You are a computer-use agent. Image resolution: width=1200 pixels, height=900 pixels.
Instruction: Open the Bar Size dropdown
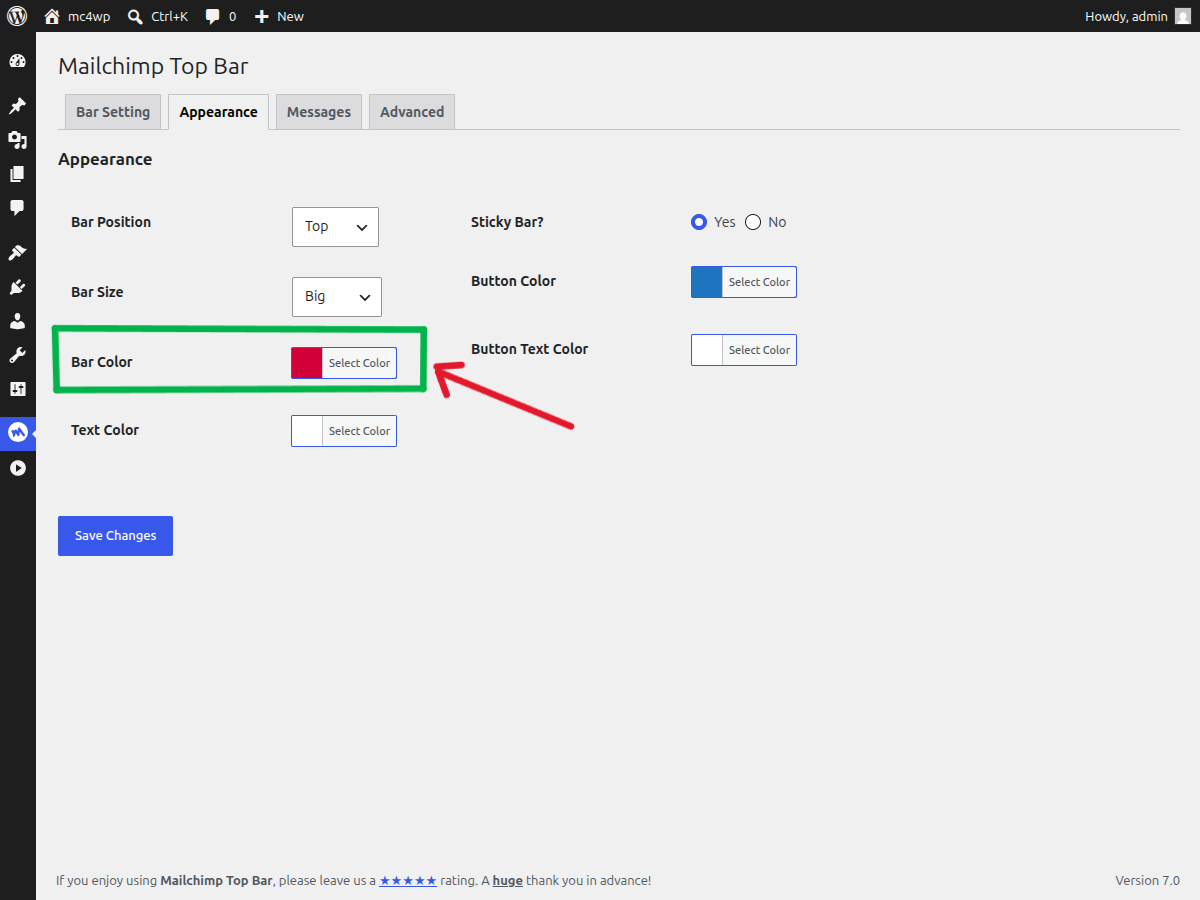(x=337, y=297)
